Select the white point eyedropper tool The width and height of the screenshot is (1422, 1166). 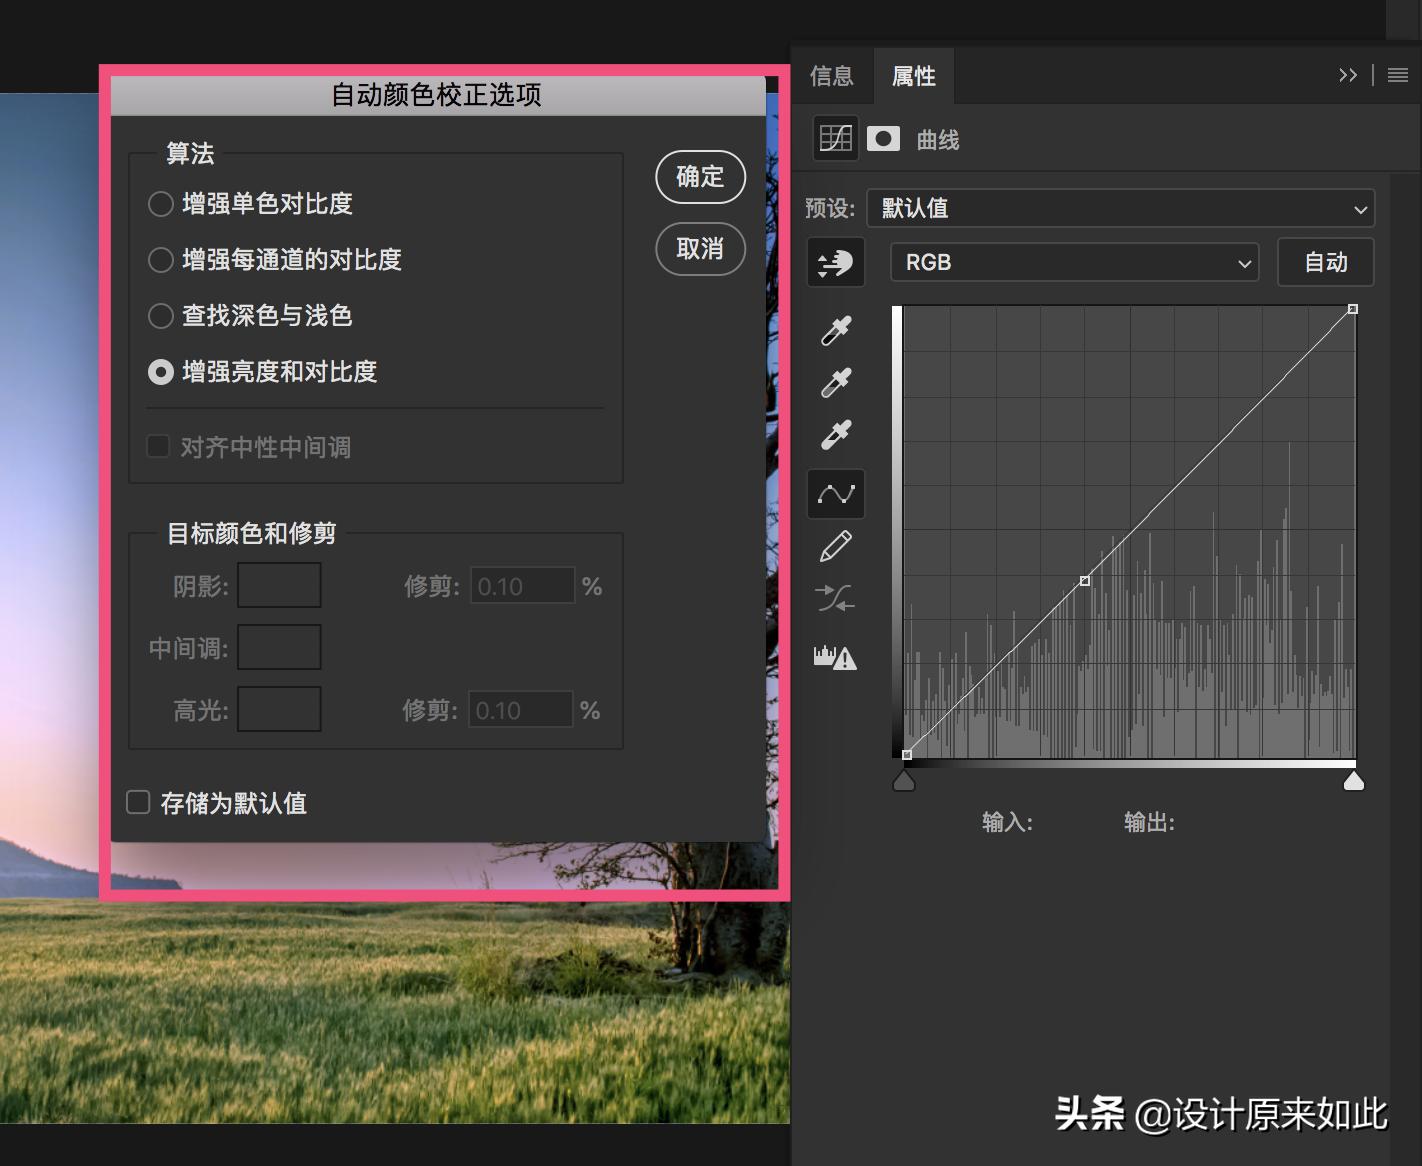pos(835,434)
